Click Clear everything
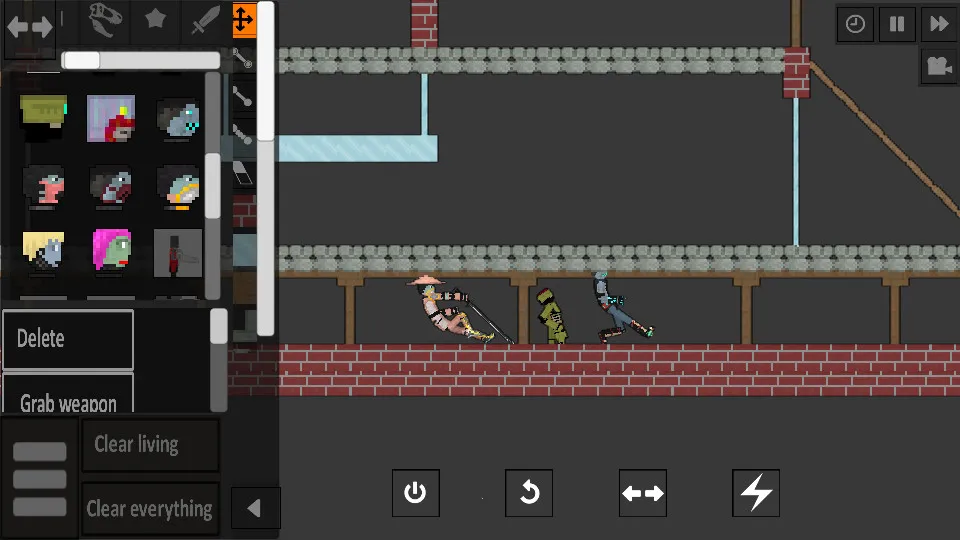The height and width of the screenshot is (540, 960). (150, 508)
